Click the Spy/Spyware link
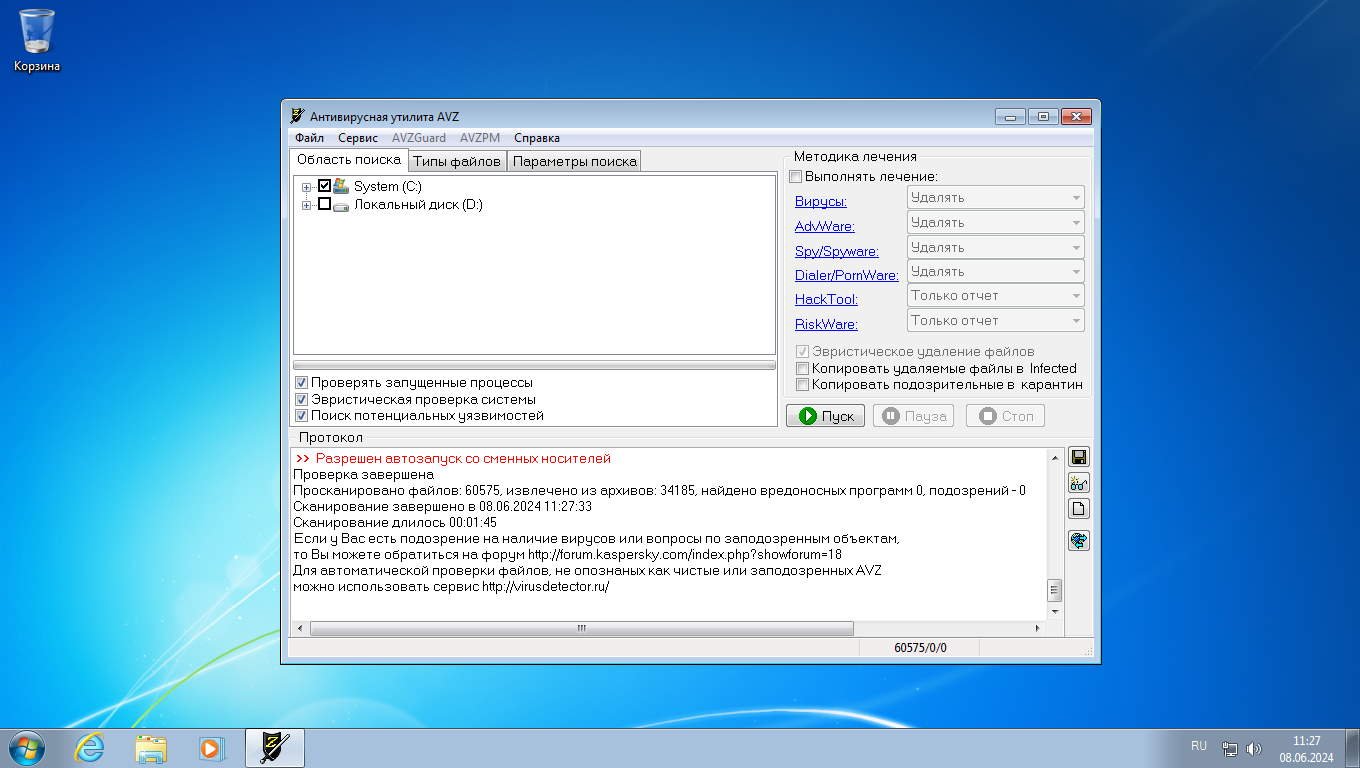This screenshot has height=768, width=1360. [x=836, y=252]
